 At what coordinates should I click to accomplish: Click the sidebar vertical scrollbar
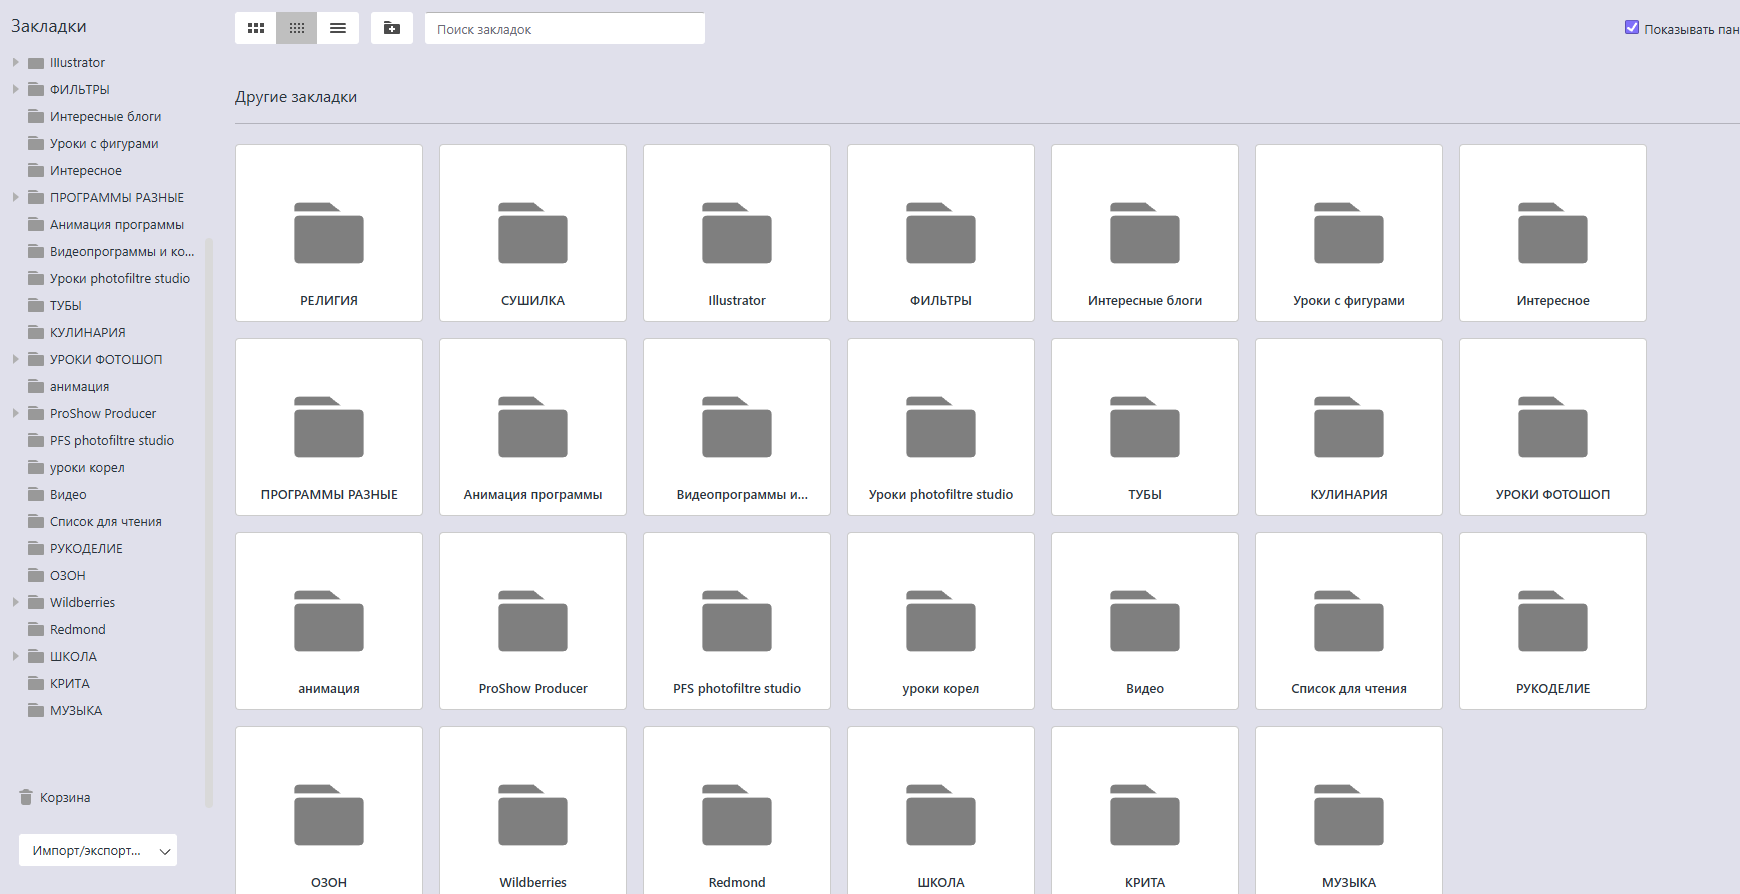(x=209, y=520)
